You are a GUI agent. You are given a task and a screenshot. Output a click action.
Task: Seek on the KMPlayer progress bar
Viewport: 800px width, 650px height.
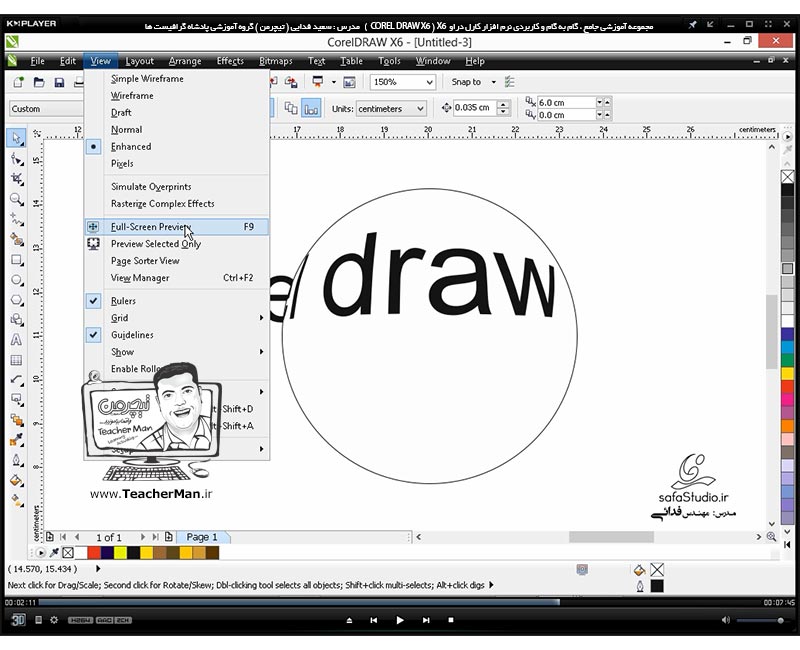coord(401,603)
